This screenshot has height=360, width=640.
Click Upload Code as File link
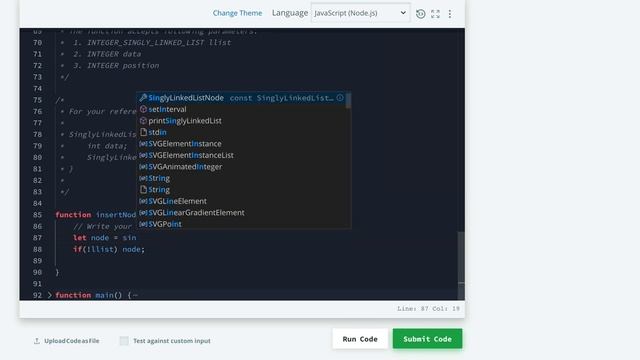pos(72,340)
